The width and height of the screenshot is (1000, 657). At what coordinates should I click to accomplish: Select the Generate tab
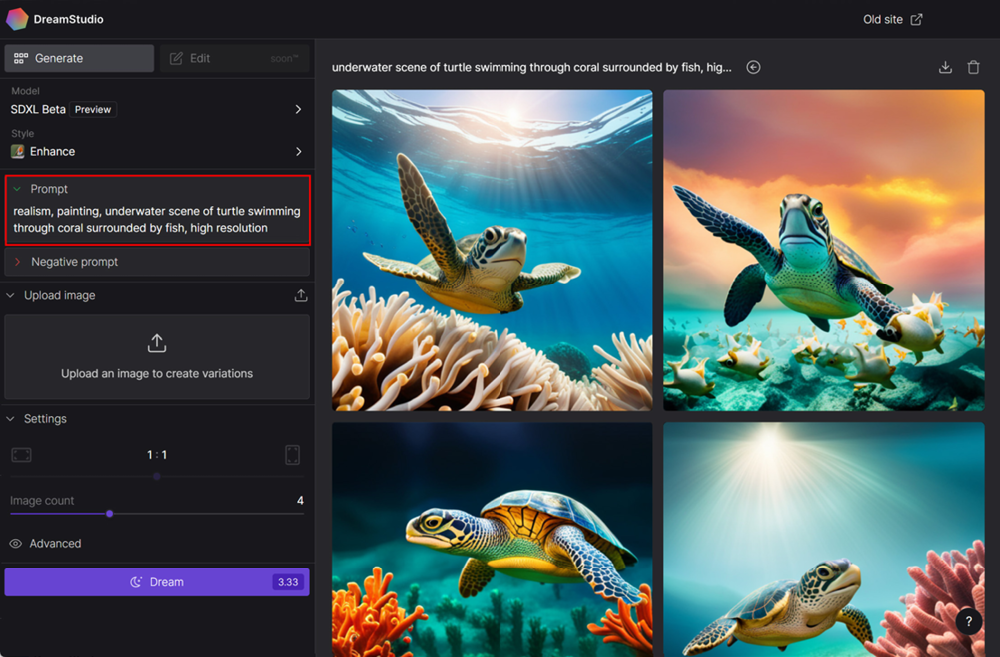click(79, 58)
